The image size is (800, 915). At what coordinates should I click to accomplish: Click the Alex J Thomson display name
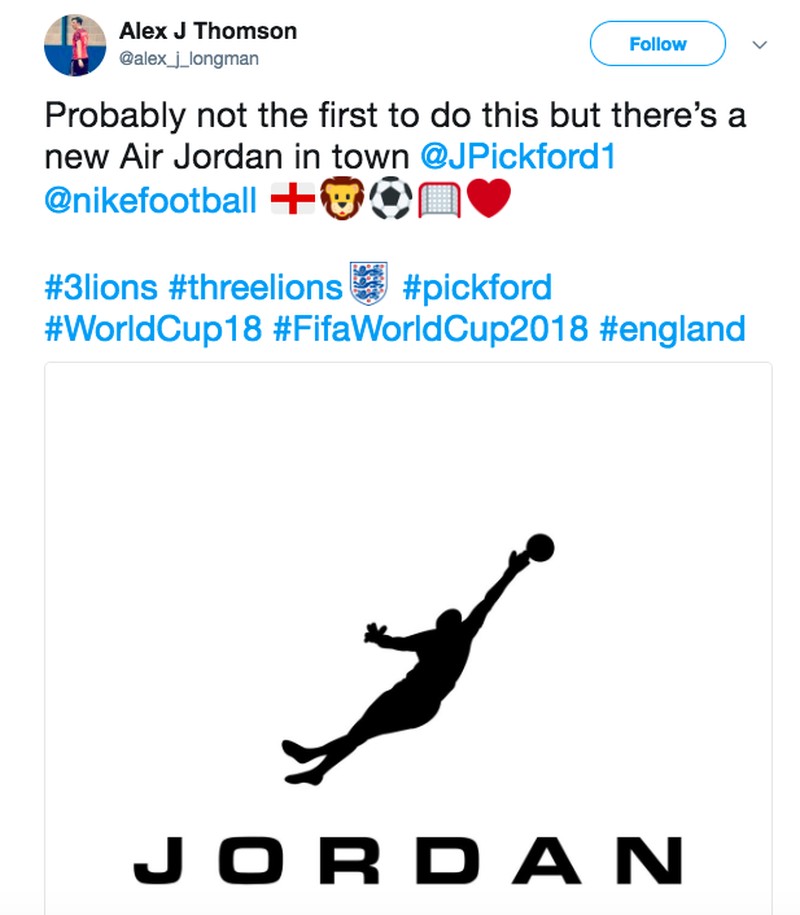[208, 31]
